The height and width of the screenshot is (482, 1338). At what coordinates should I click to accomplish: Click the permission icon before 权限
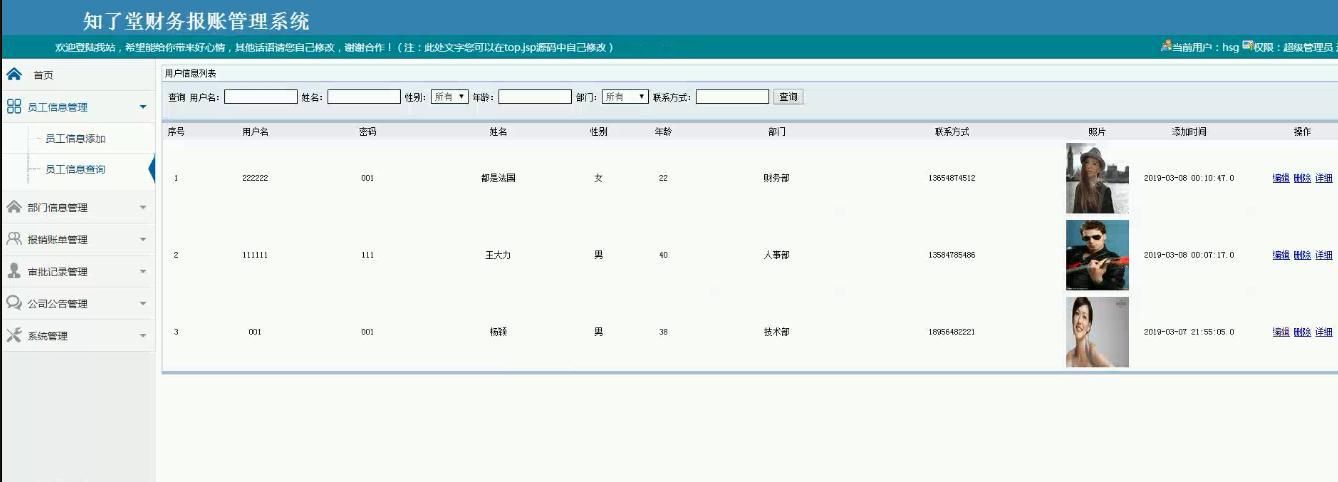coord(1248,46)
